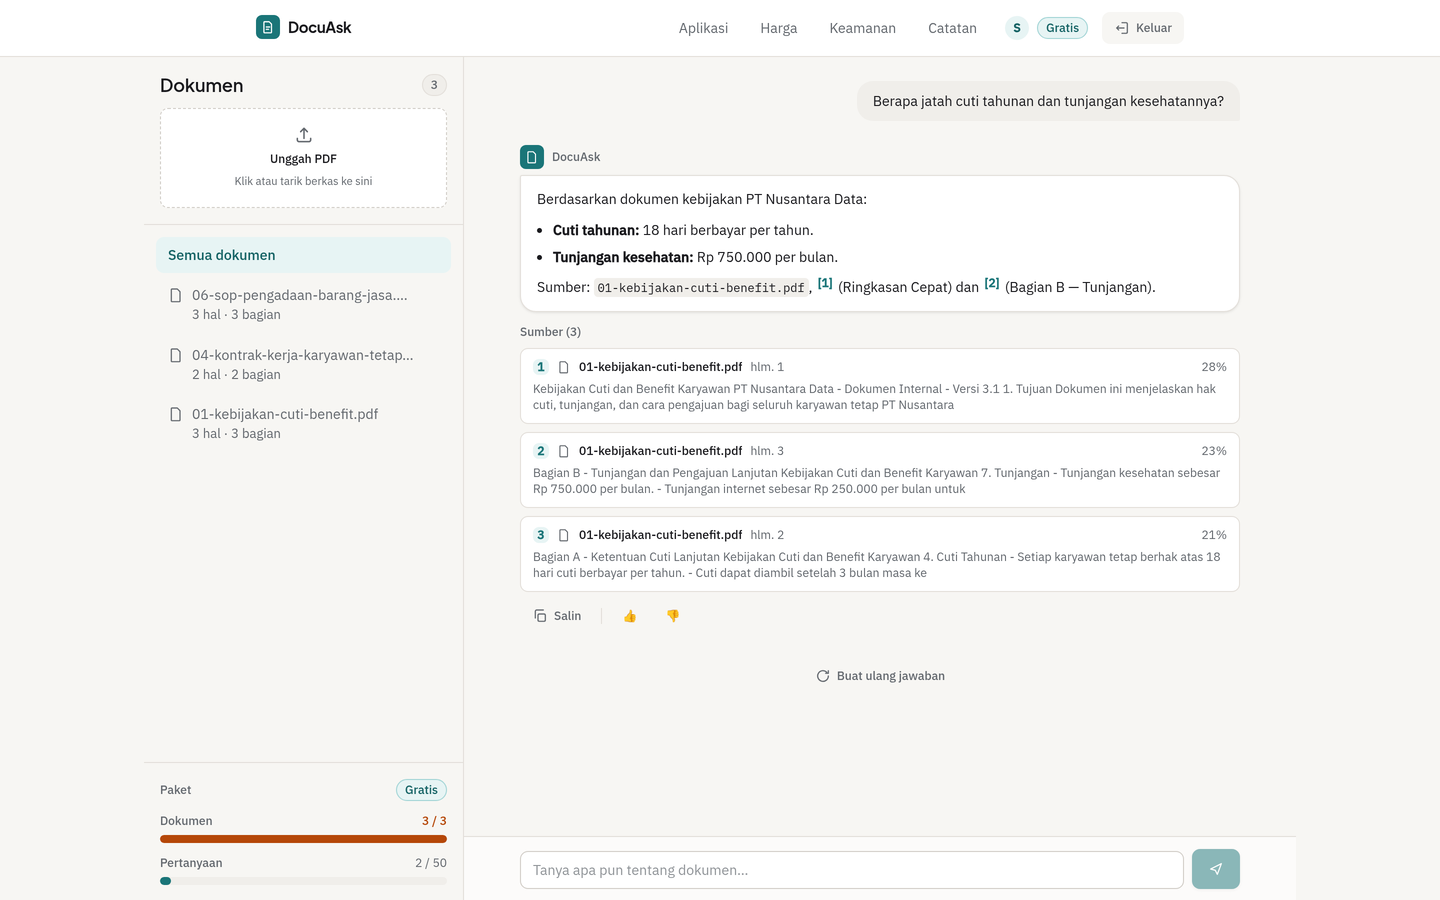Focus the question input field
The height and width of the screenshot is (900, 1440).
pos(852,870)
